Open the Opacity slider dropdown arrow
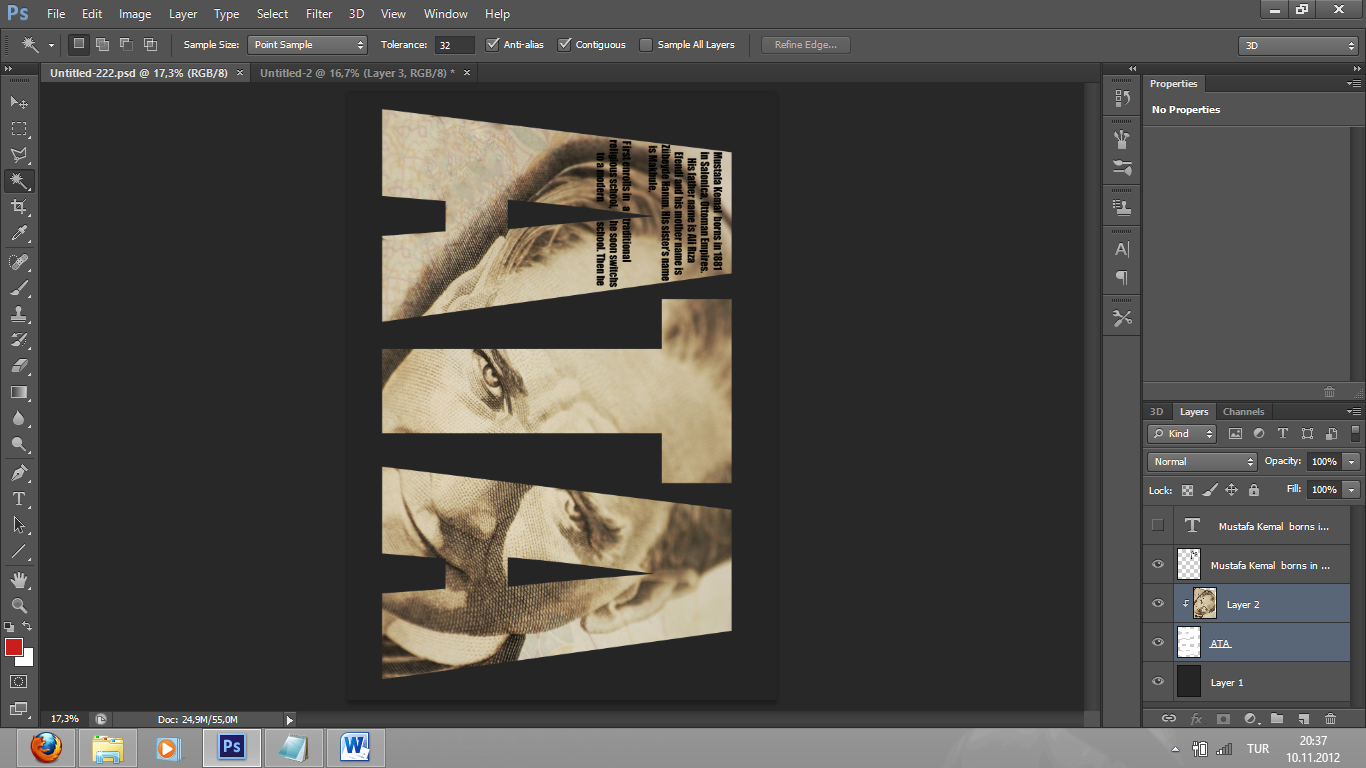Screen dimensions: 1366x768 point(1352,462)
